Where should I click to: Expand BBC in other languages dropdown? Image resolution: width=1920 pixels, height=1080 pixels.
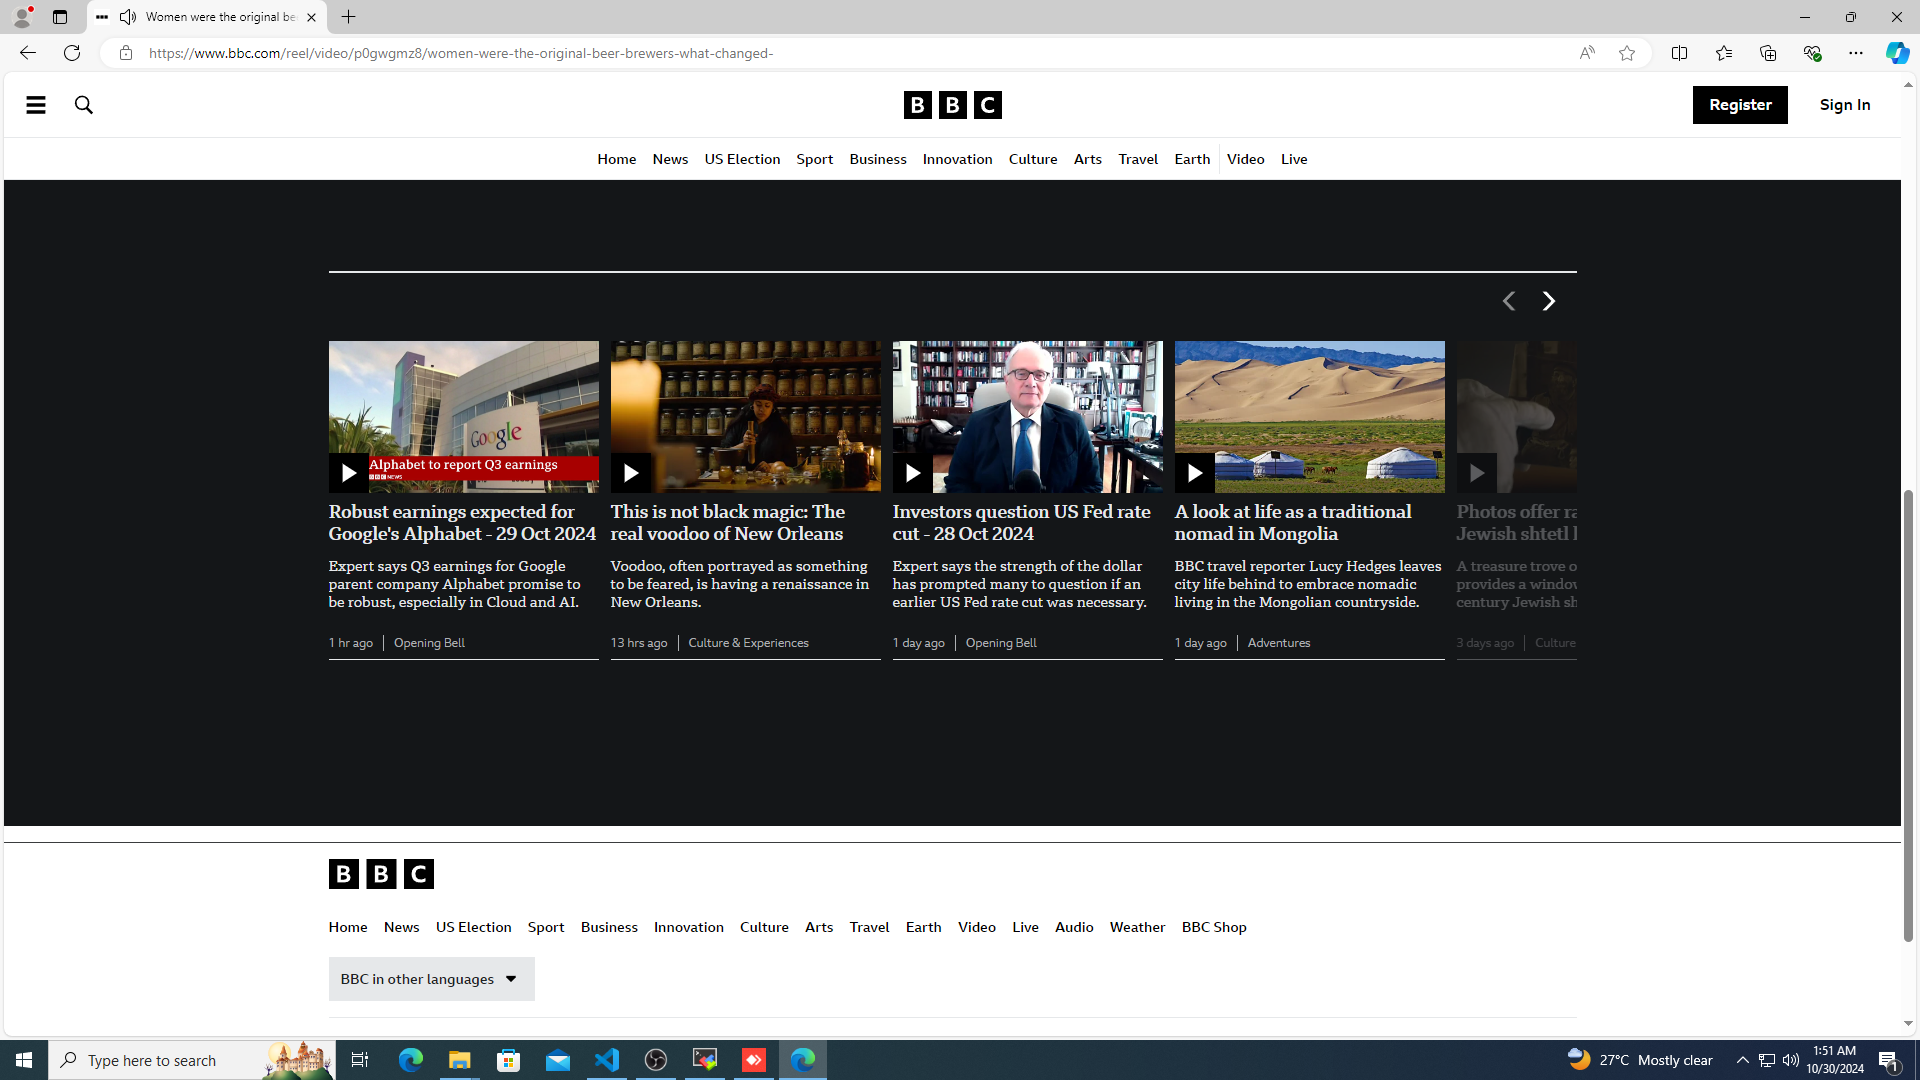click(x=431, y=979)
